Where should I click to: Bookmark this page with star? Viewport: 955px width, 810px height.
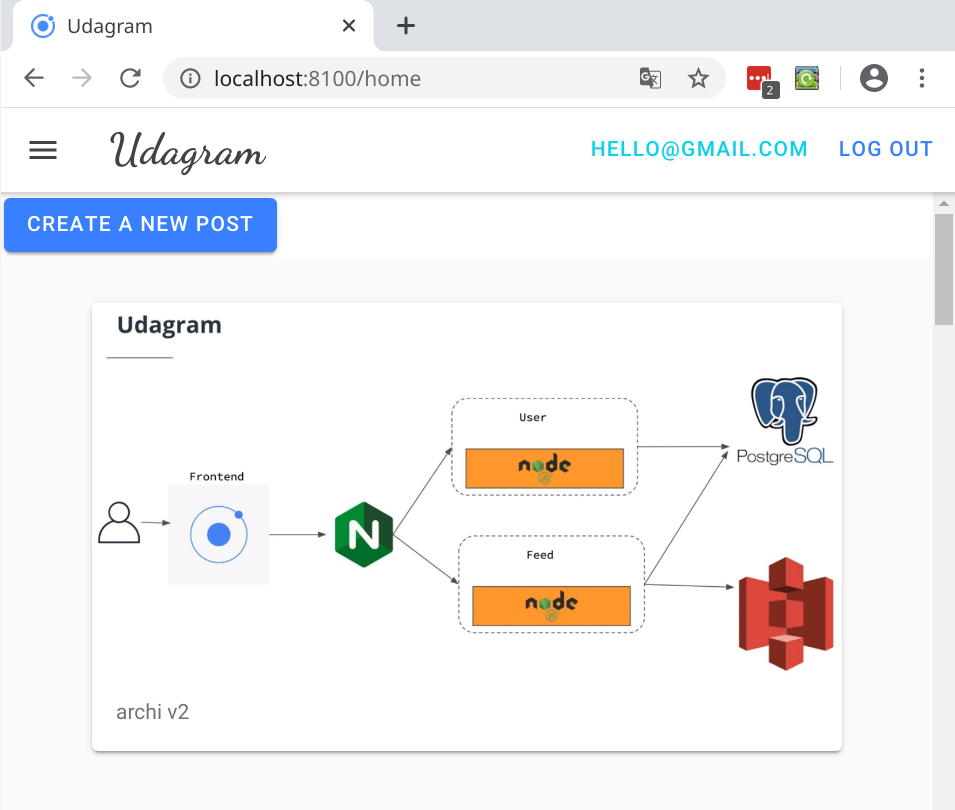click(698, 78)
